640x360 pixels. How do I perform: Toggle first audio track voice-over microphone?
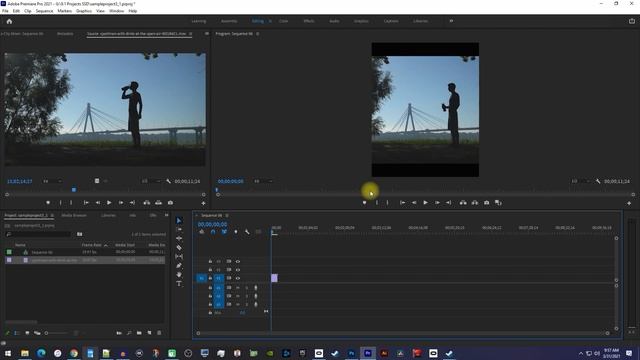click(x=256, y=288)
